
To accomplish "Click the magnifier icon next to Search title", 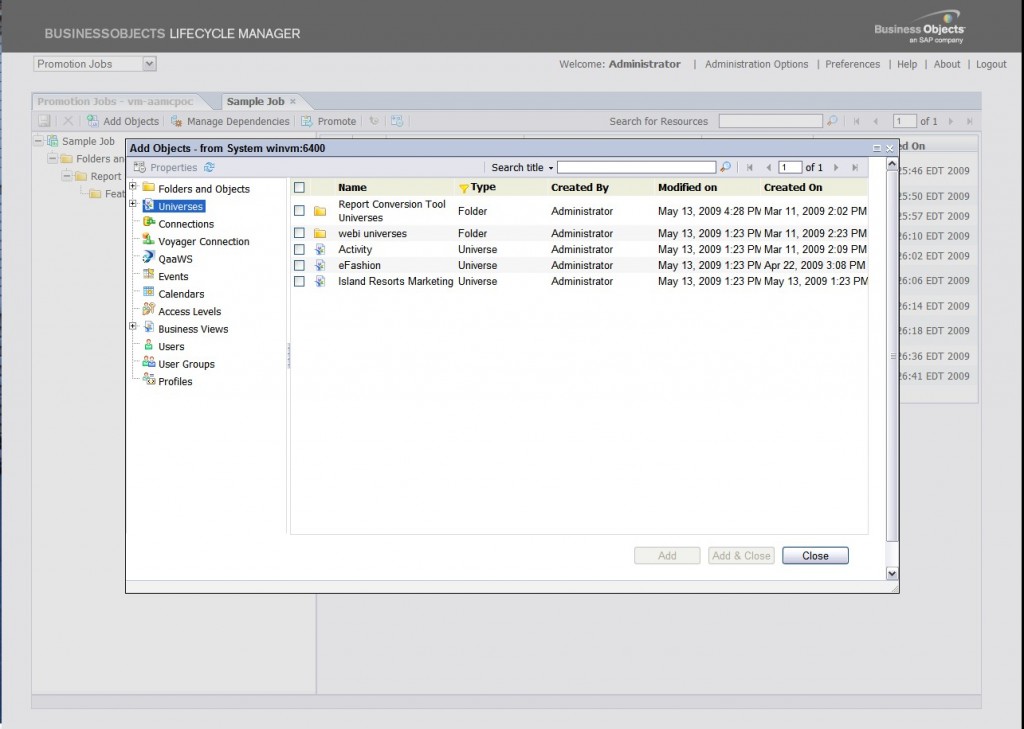I will [x=725, y=167].
